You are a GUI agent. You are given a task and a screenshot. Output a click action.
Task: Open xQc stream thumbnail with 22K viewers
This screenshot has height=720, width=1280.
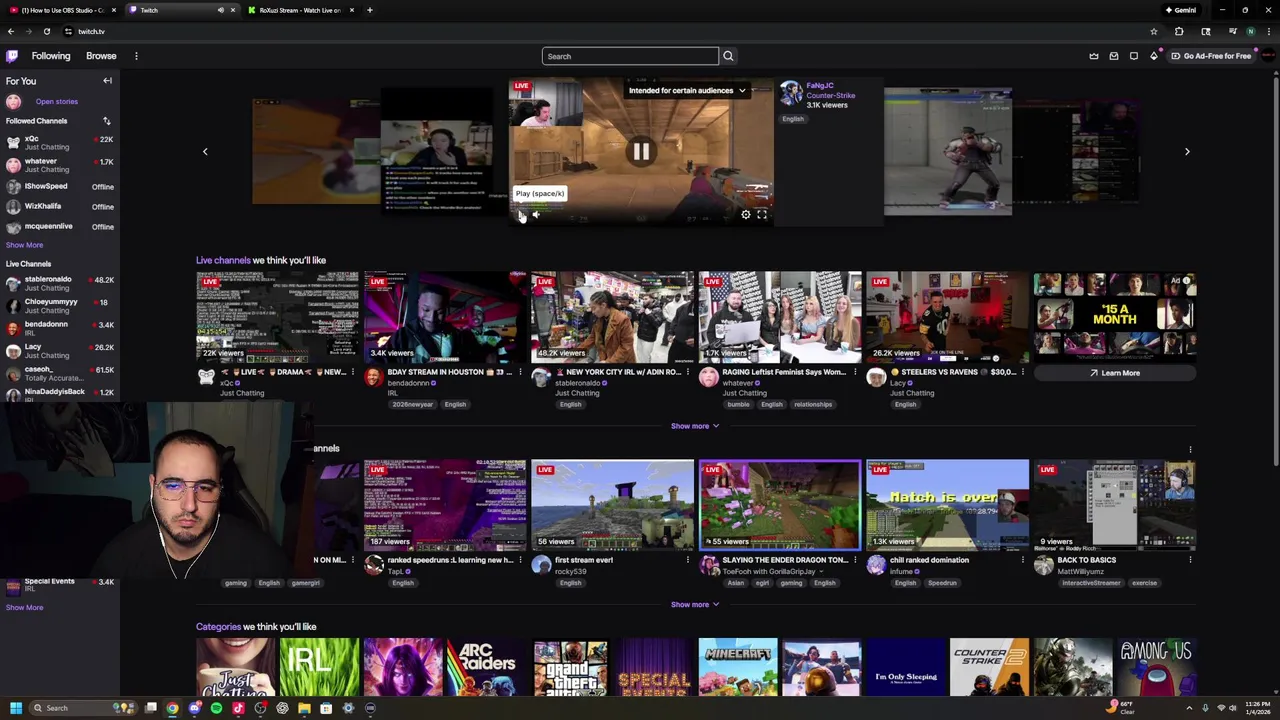[x=278, y=316]
